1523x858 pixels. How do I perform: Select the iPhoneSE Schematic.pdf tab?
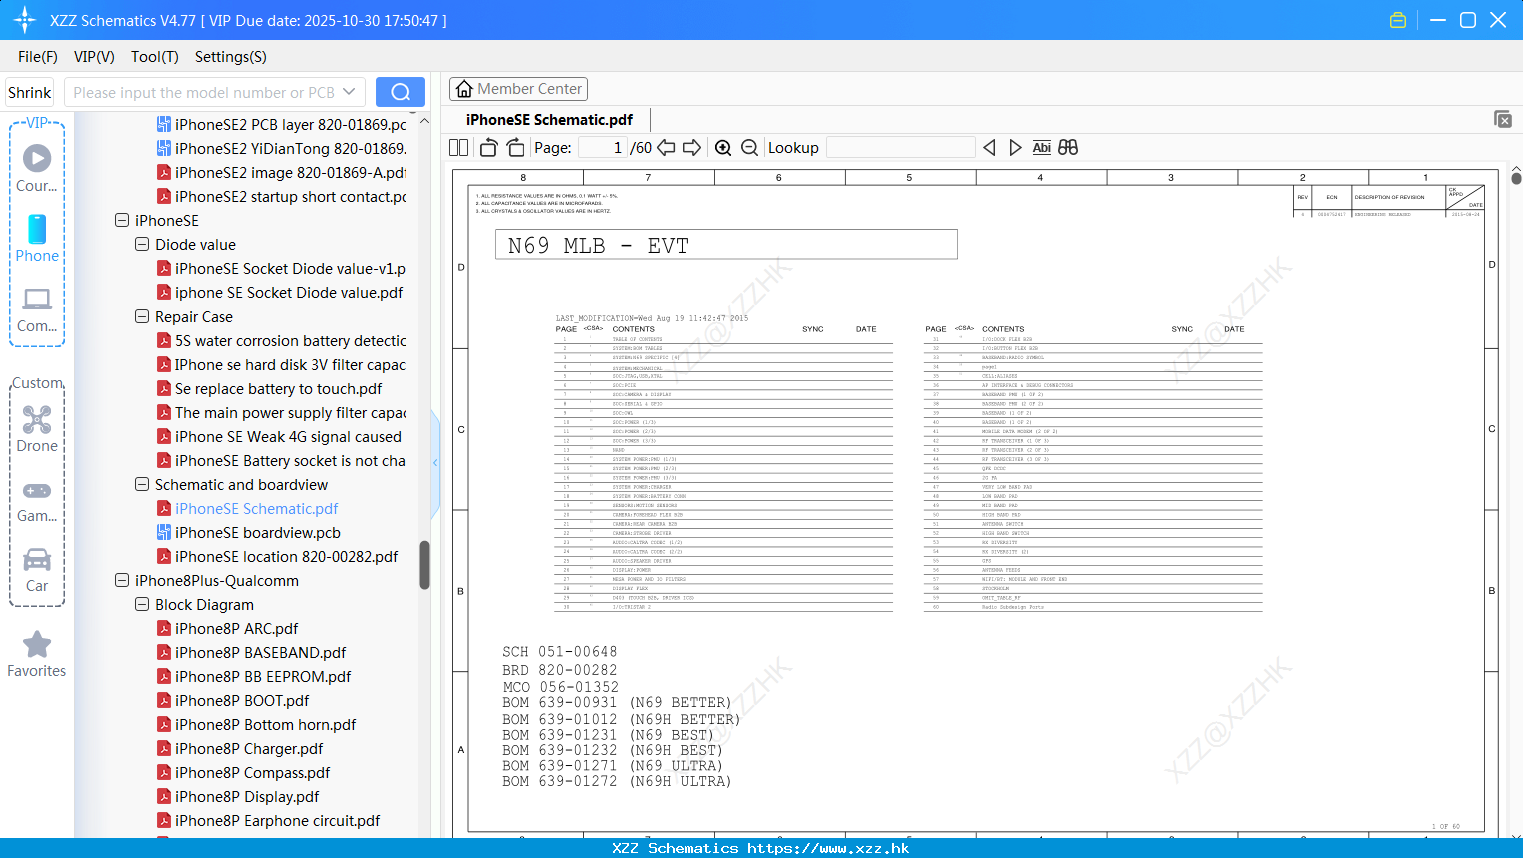[x=549, y=120]
